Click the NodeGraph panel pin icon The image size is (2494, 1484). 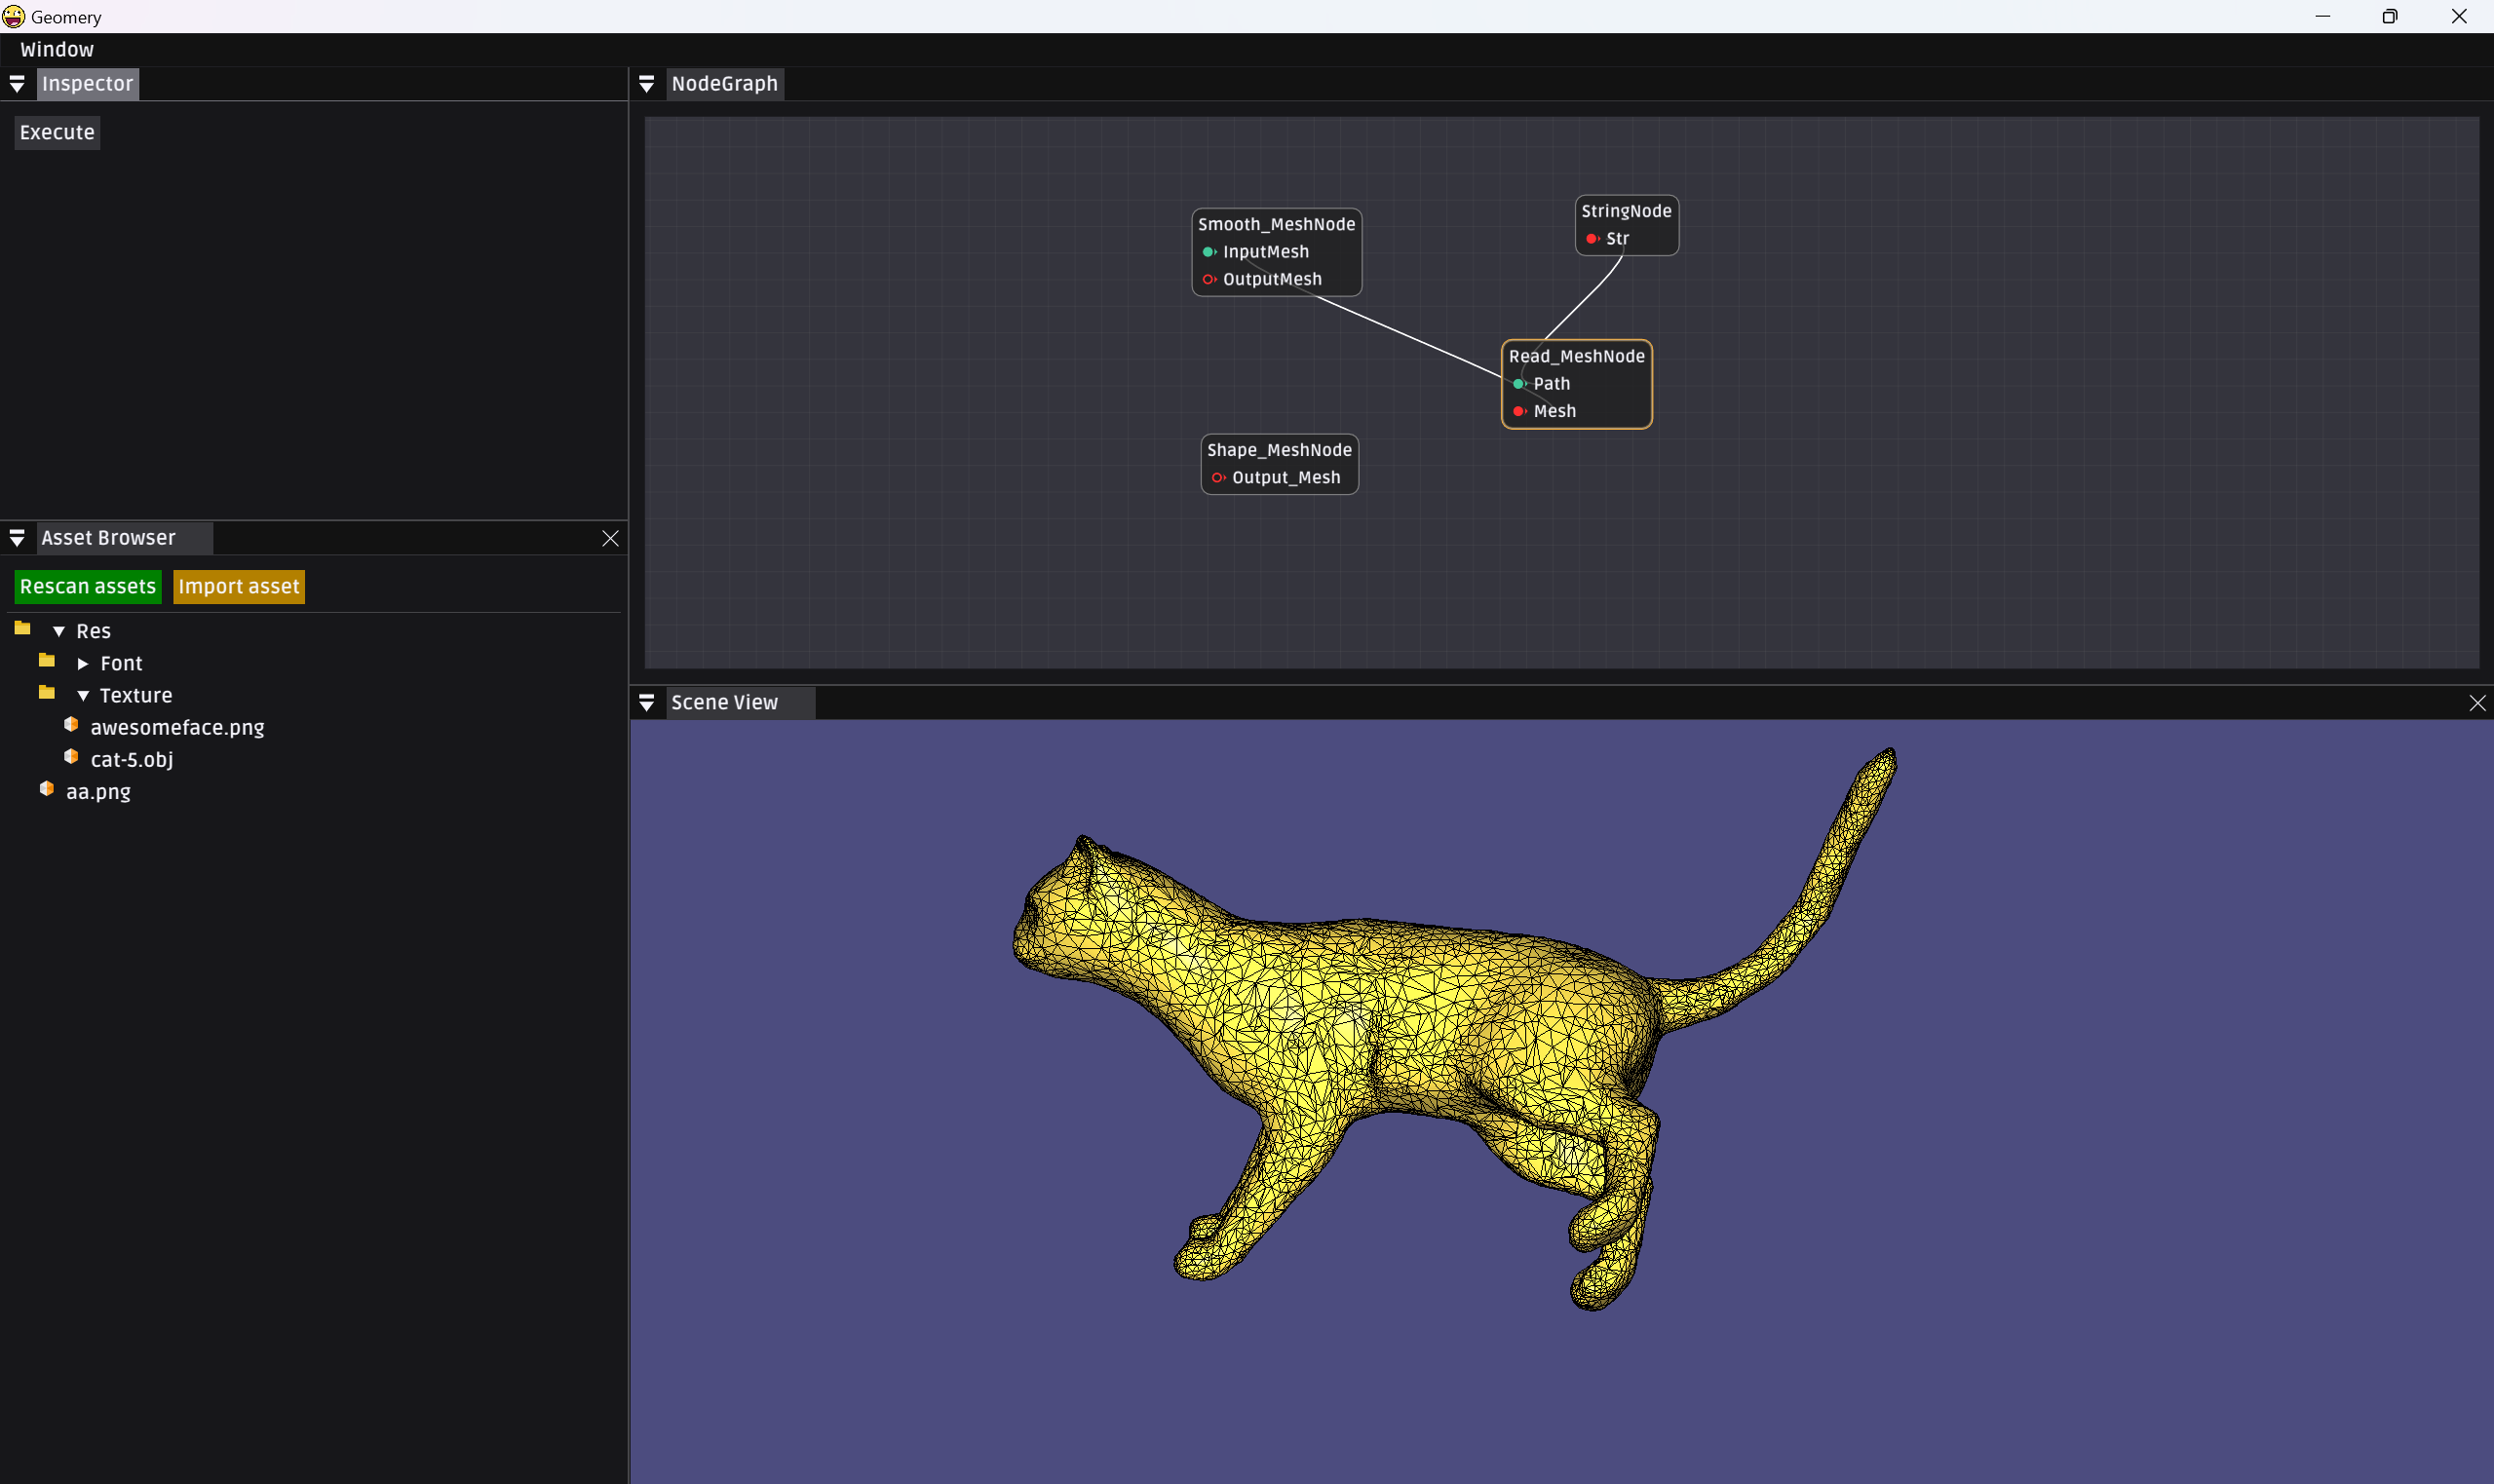tap(648, 83)
